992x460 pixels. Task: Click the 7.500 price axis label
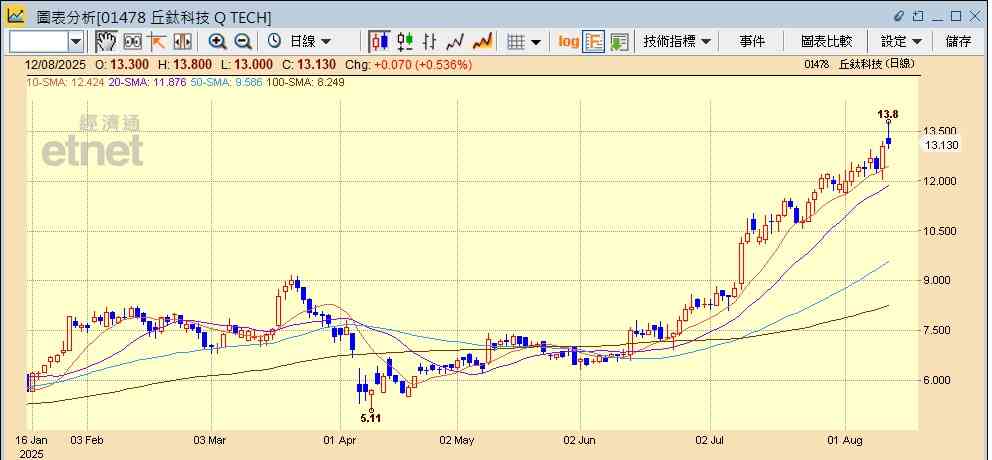point(939,331)
